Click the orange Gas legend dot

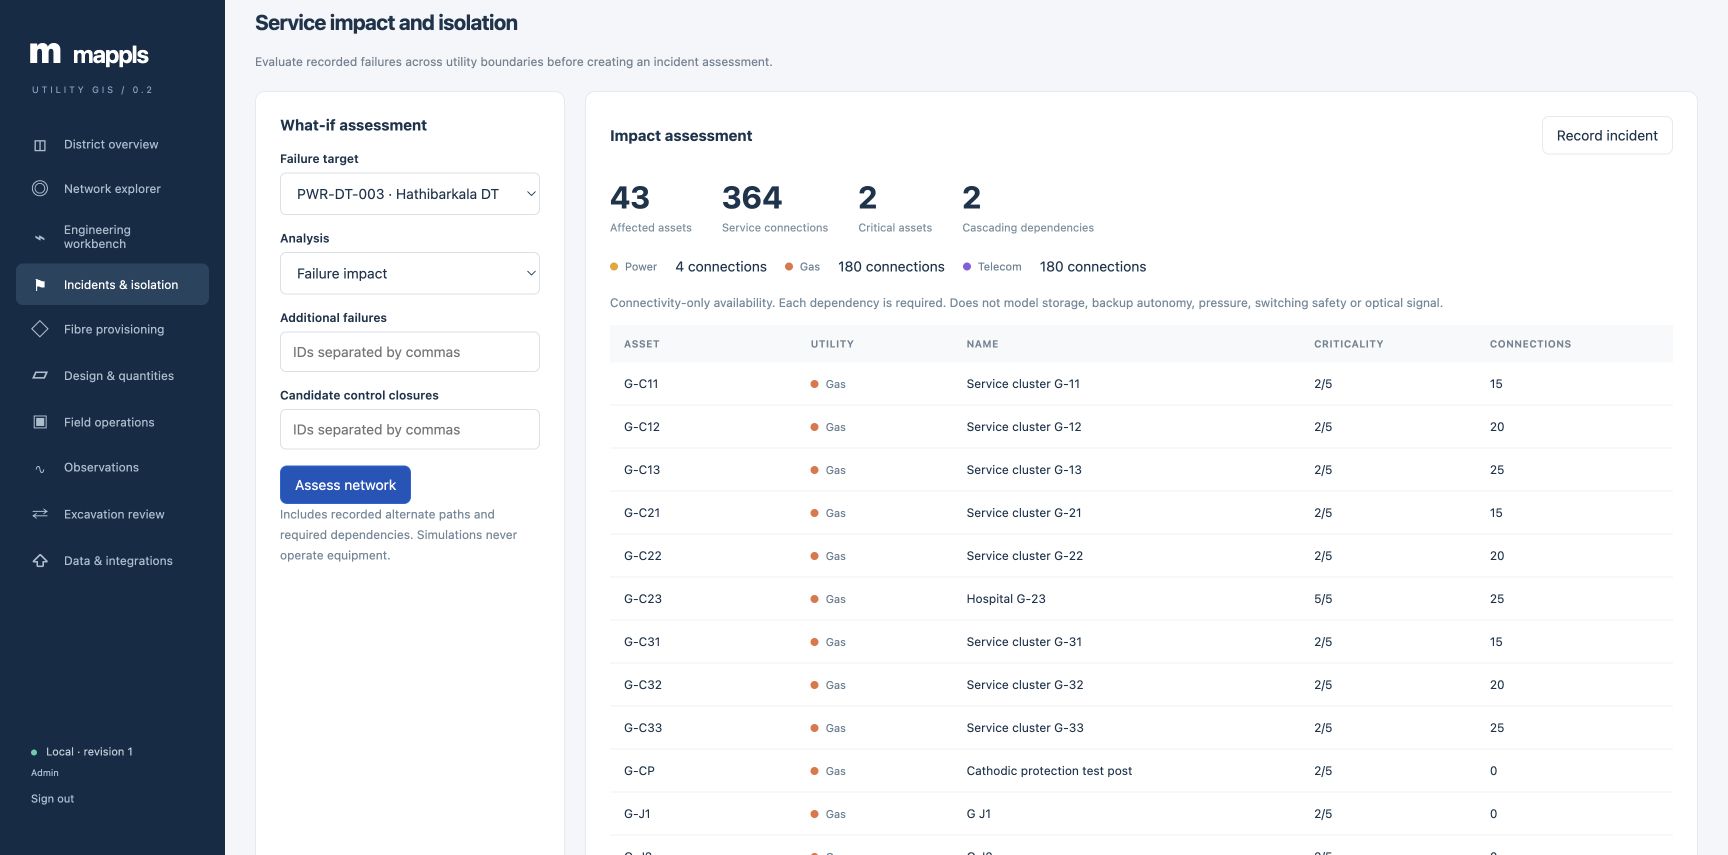(789, 267)
